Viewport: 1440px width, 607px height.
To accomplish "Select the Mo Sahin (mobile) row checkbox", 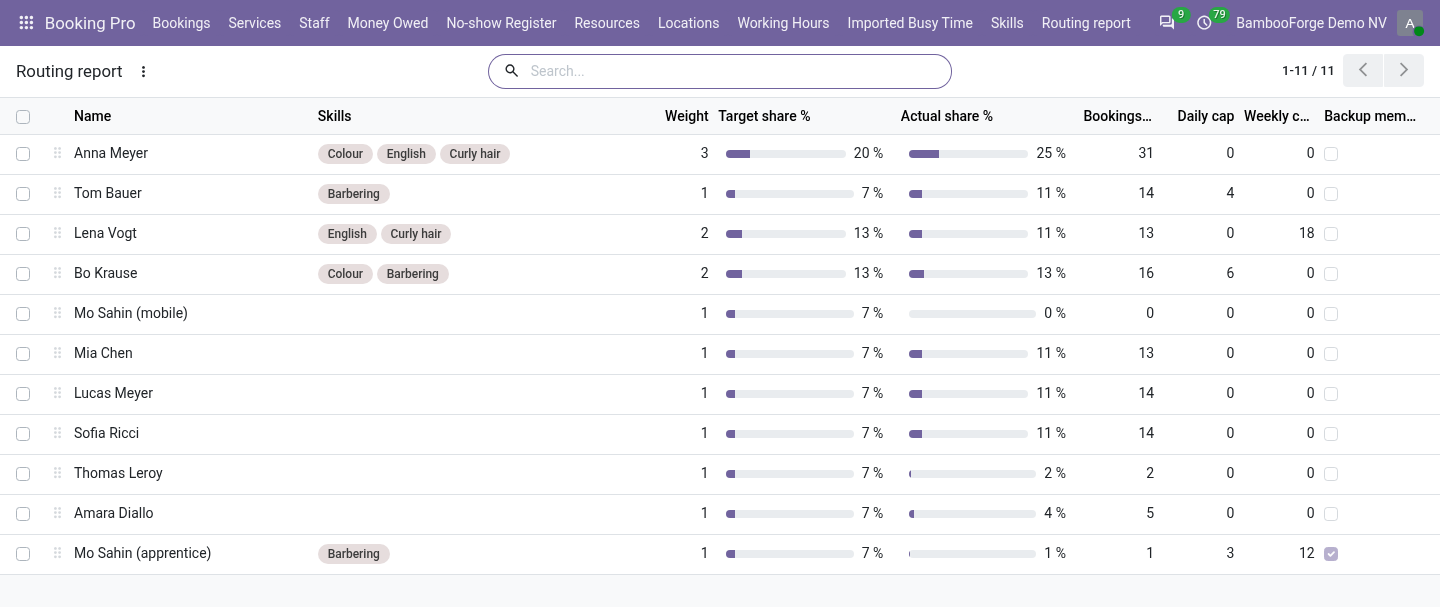I will tap(23, 314).
